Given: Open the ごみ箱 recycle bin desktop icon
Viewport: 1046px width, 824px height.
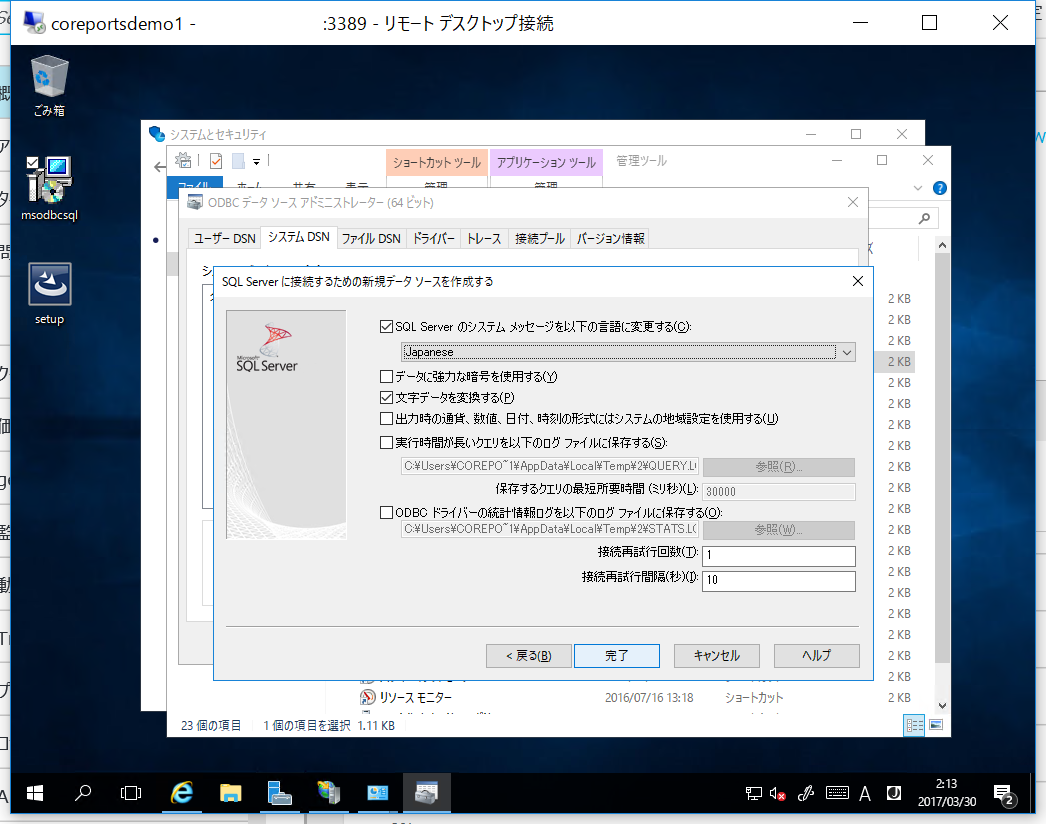Looking at the screenshot, I should tap(49, 85).
